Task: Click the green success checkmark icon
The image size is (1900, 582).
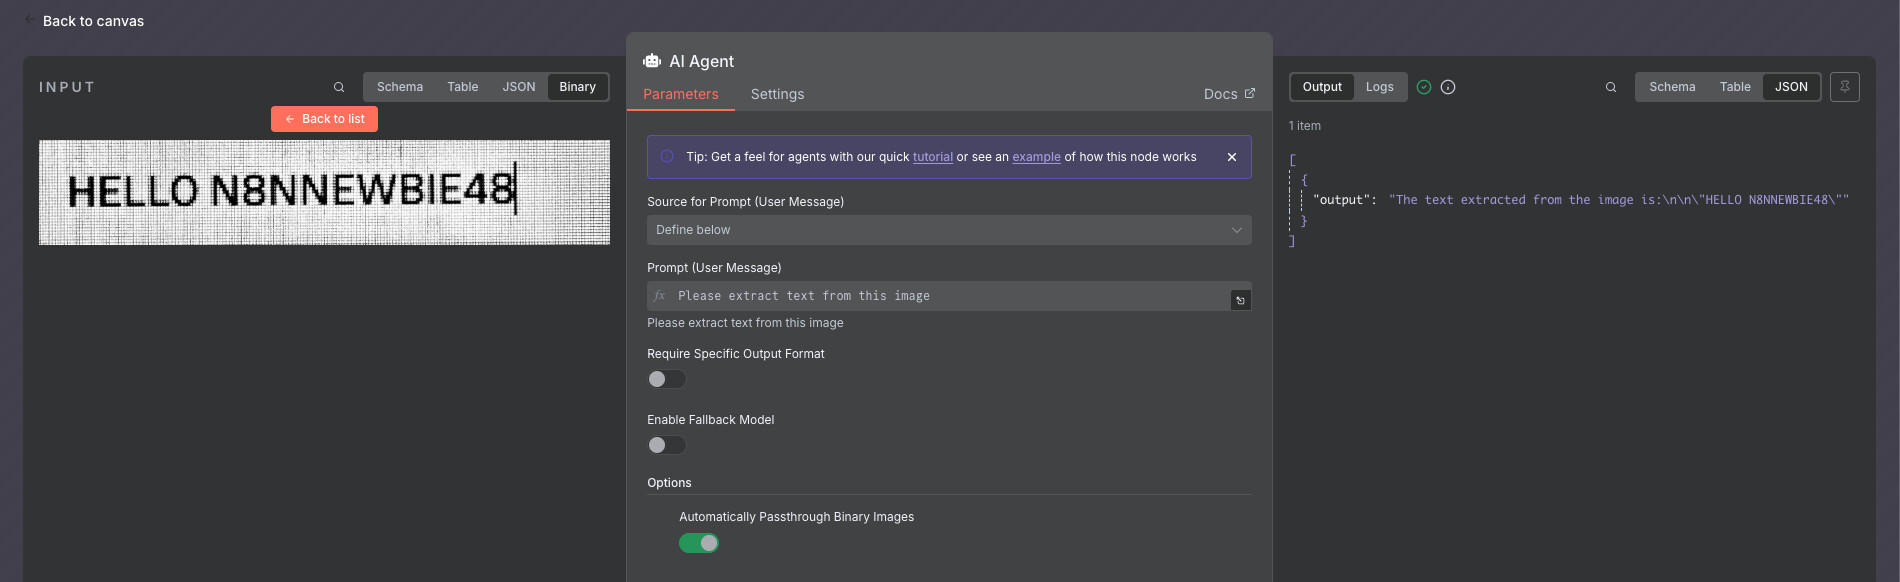Action: tap(1424, 87)
